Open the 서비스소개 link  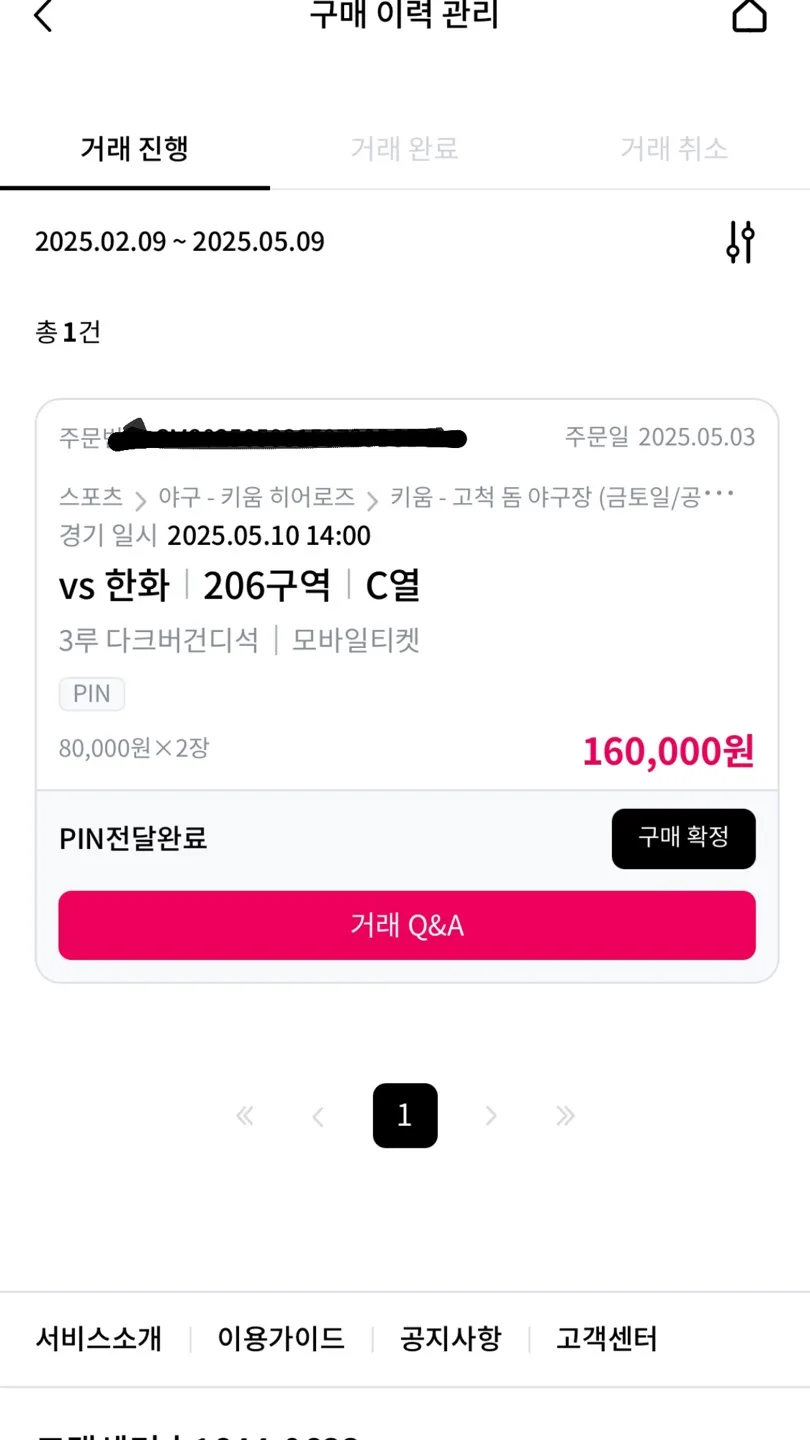(98, 1338)
